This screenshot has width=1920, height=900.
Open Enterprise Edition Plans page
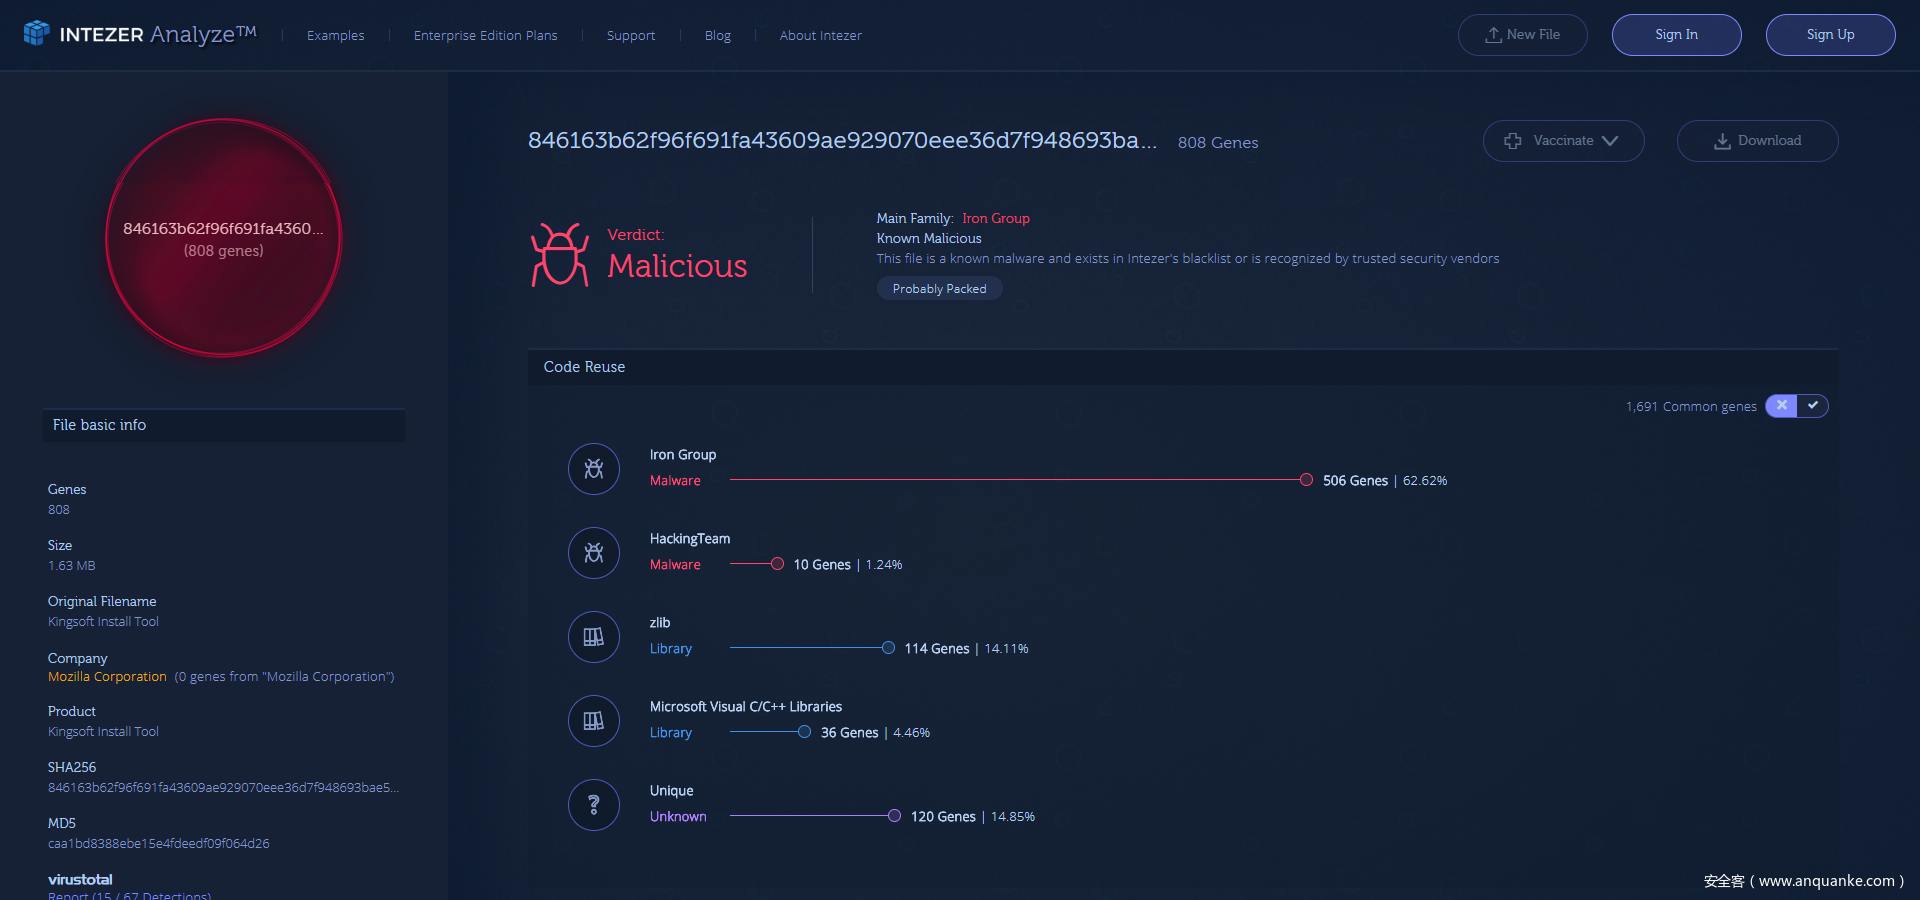485,35
